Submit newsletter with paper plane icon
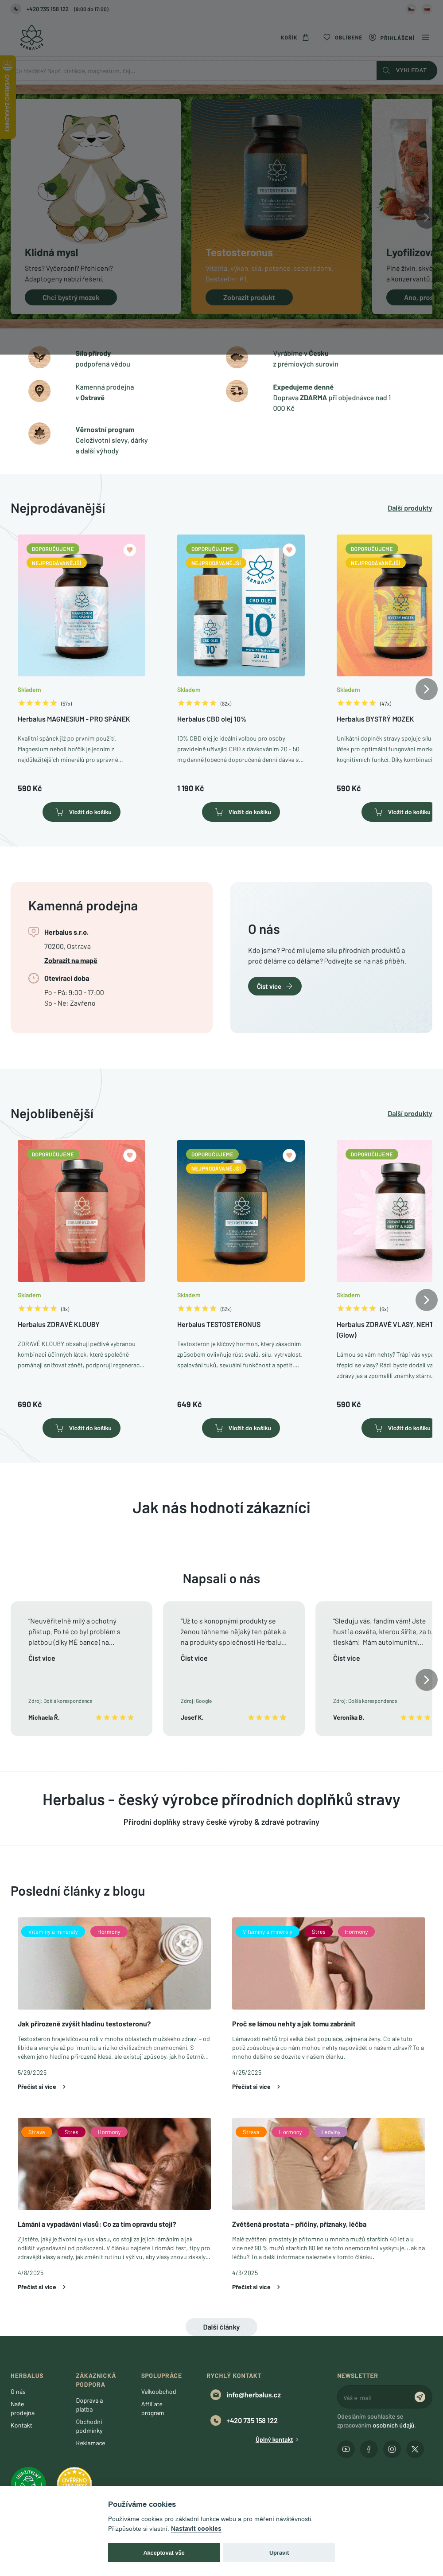 pos(420,2396)
